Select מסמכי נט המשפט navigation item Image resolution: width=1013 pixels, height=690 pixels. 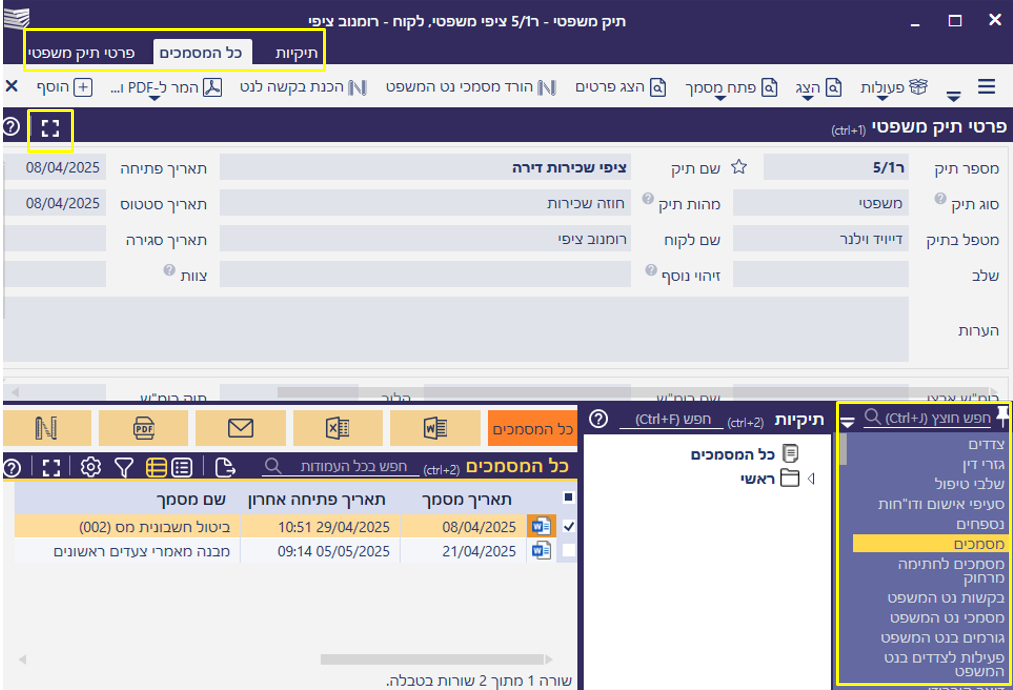tap(947, 618)
